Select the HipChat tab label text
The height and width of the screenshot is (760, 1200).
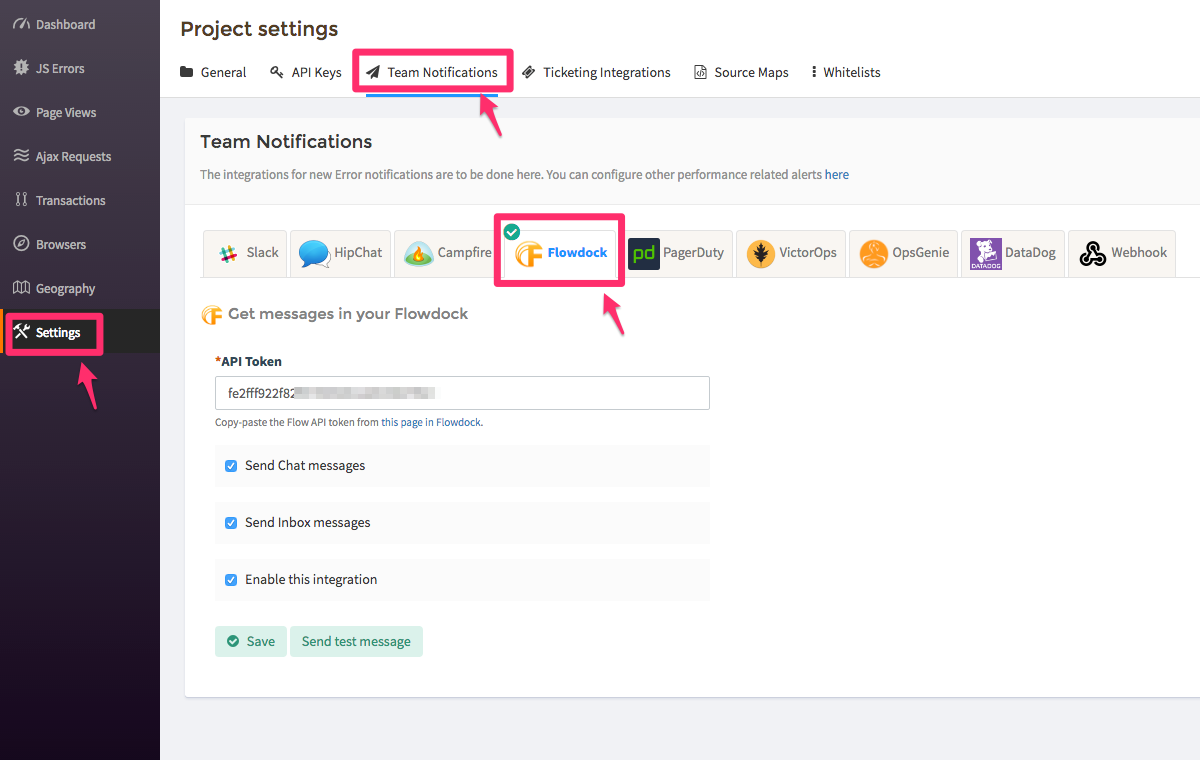click(x=358, y=253)
